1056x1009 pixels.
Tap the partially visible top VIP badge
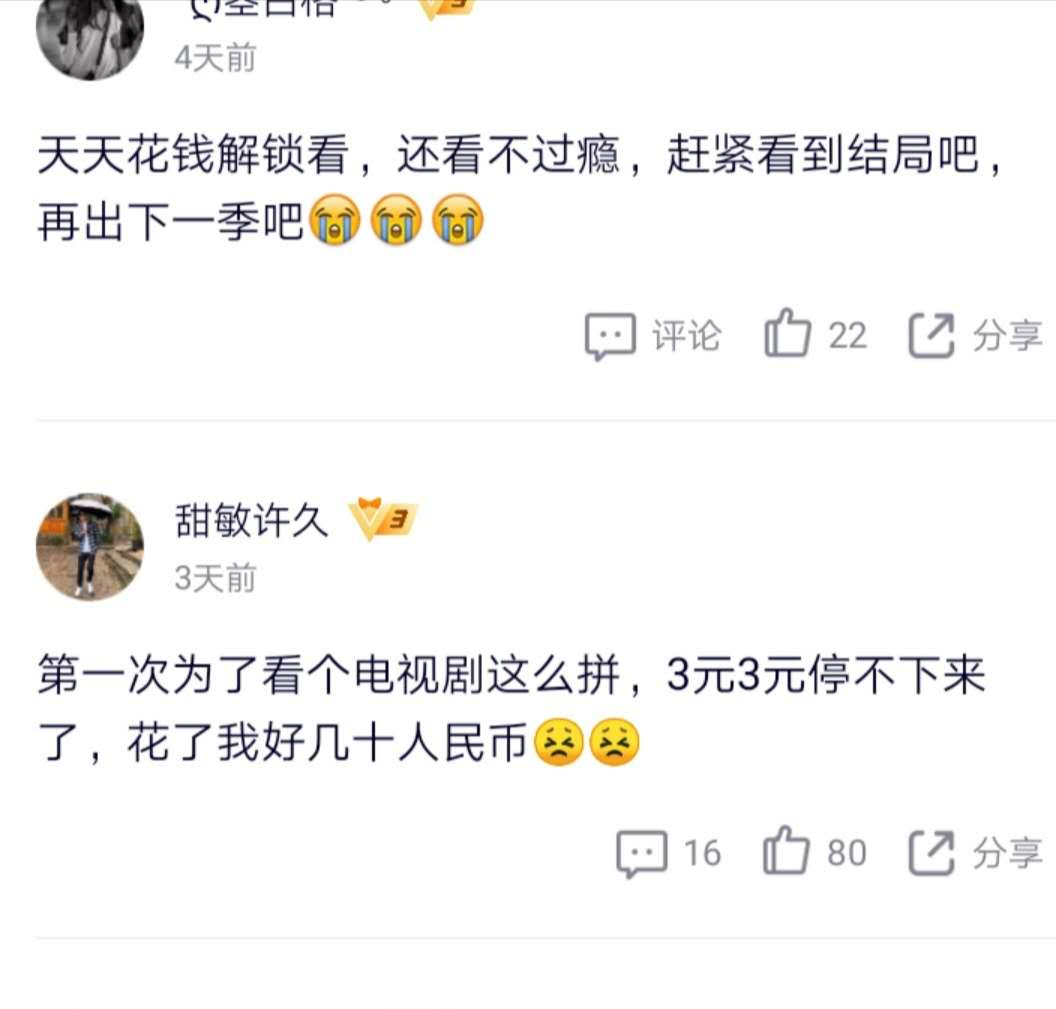[448, 8]
